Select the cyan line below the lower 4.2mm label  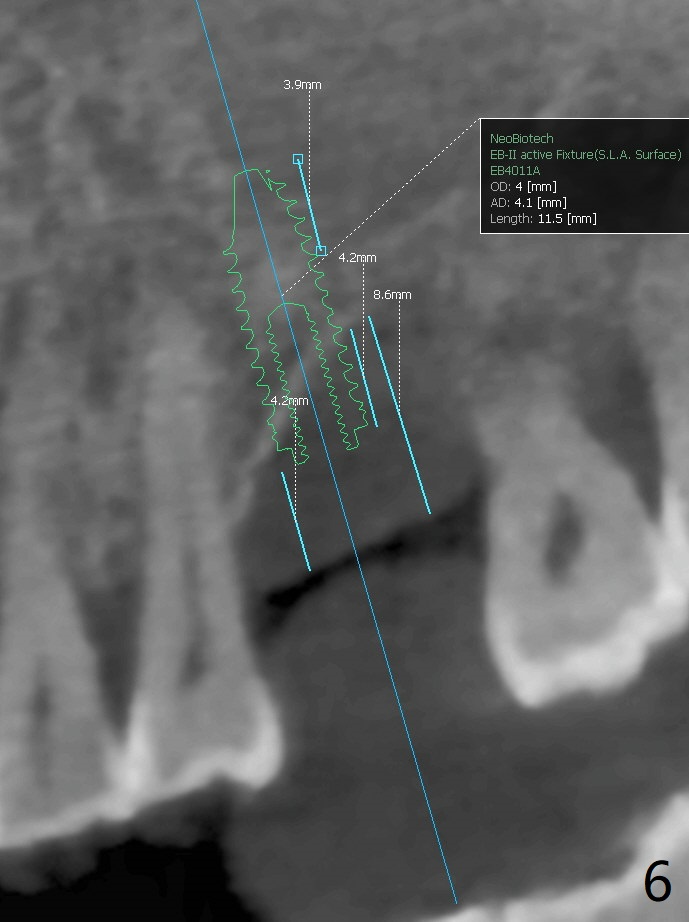(296, 521)
